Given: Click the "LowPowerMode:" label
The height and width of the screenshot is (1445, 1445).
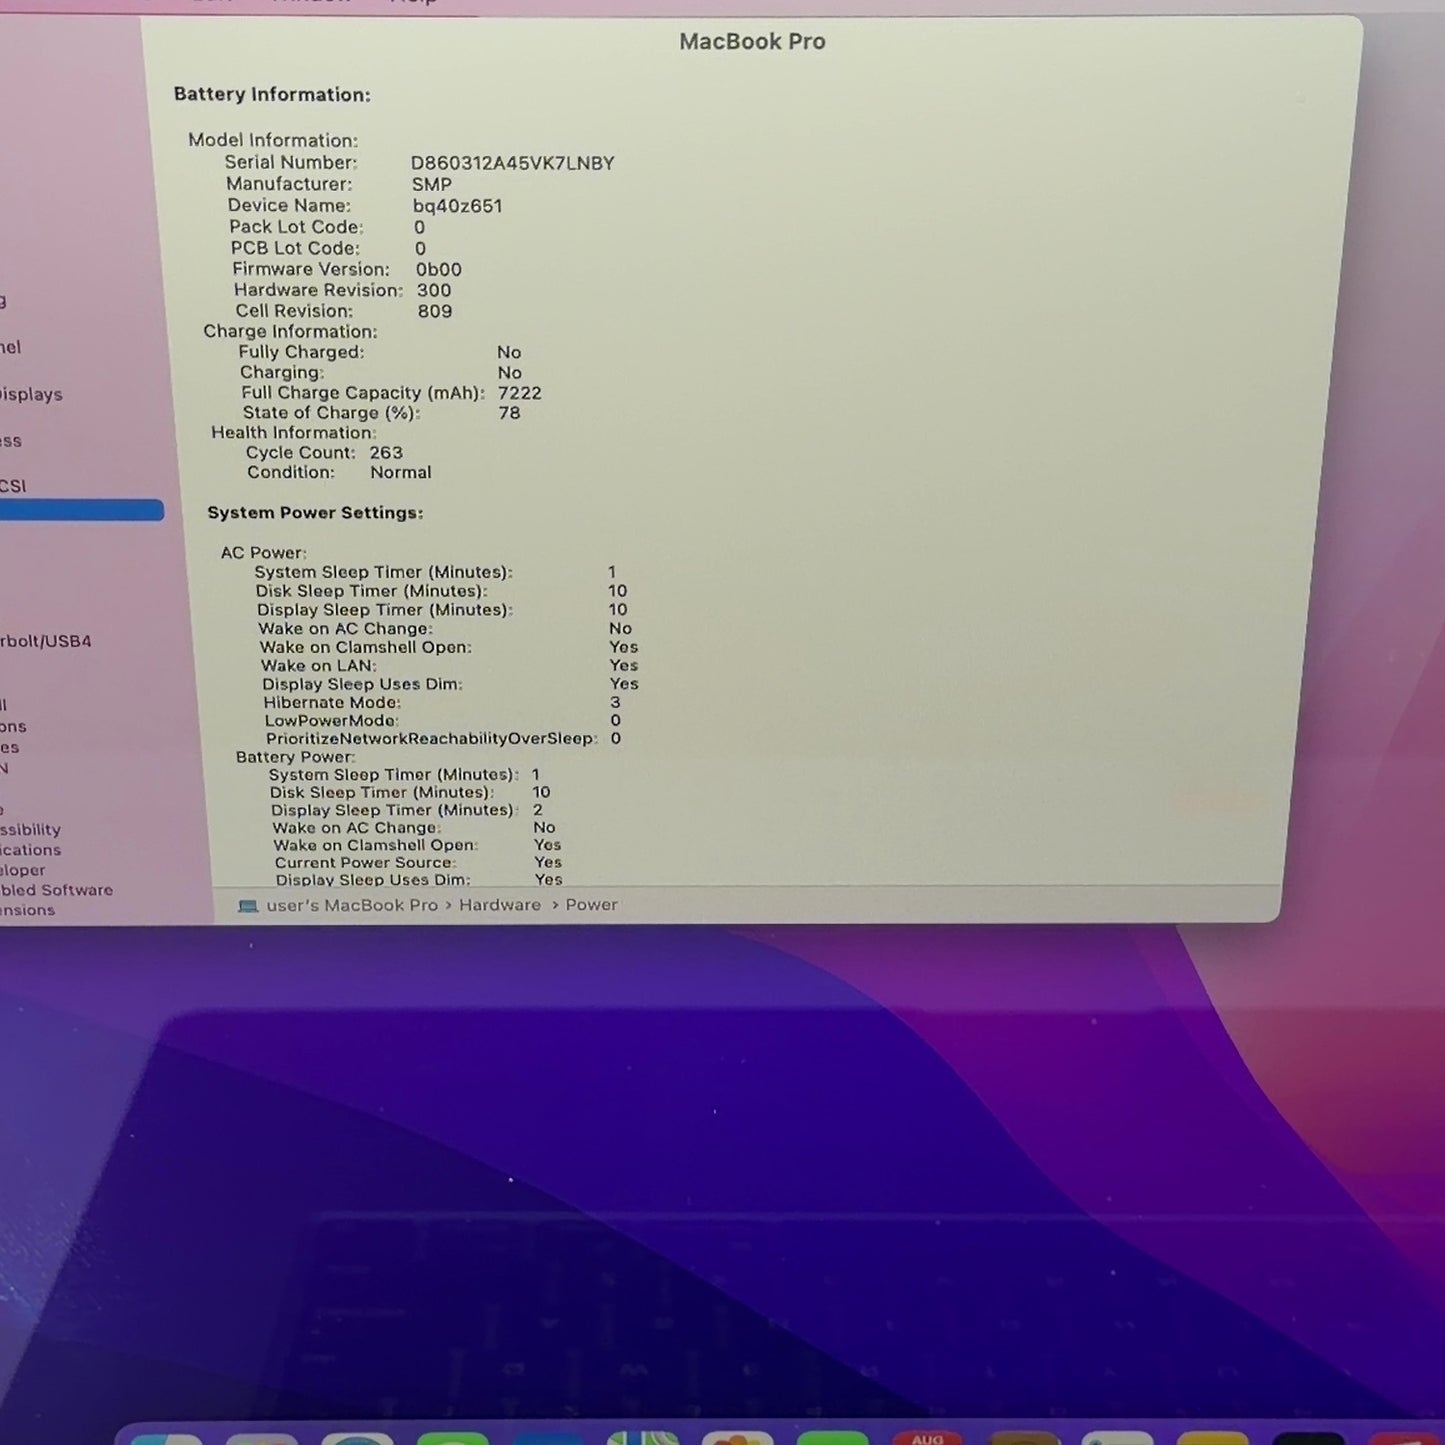Looking at the screenshot, I should [331, 721].
